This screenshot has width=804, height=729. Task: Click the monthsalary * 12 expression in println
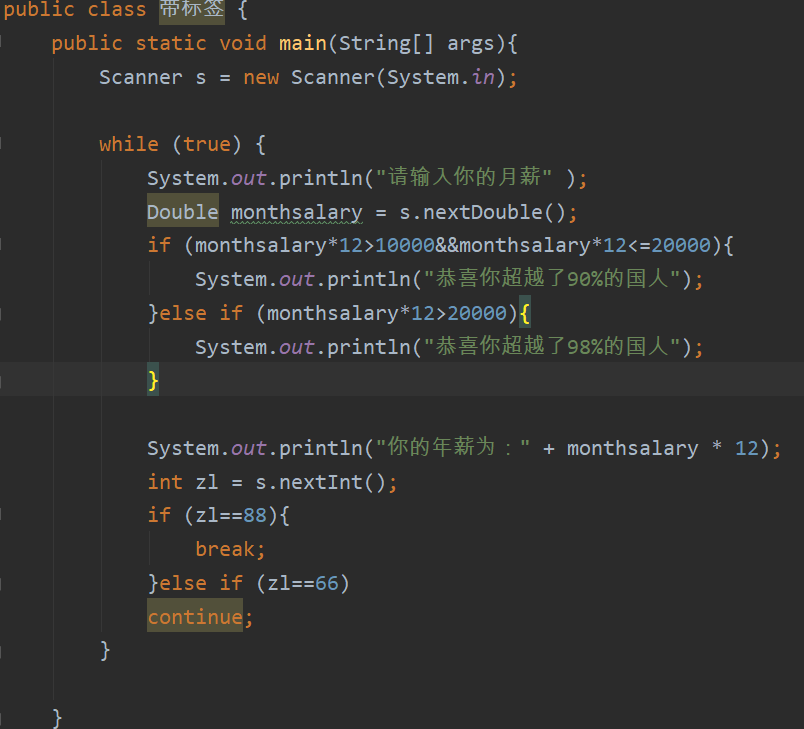[662, 449]
